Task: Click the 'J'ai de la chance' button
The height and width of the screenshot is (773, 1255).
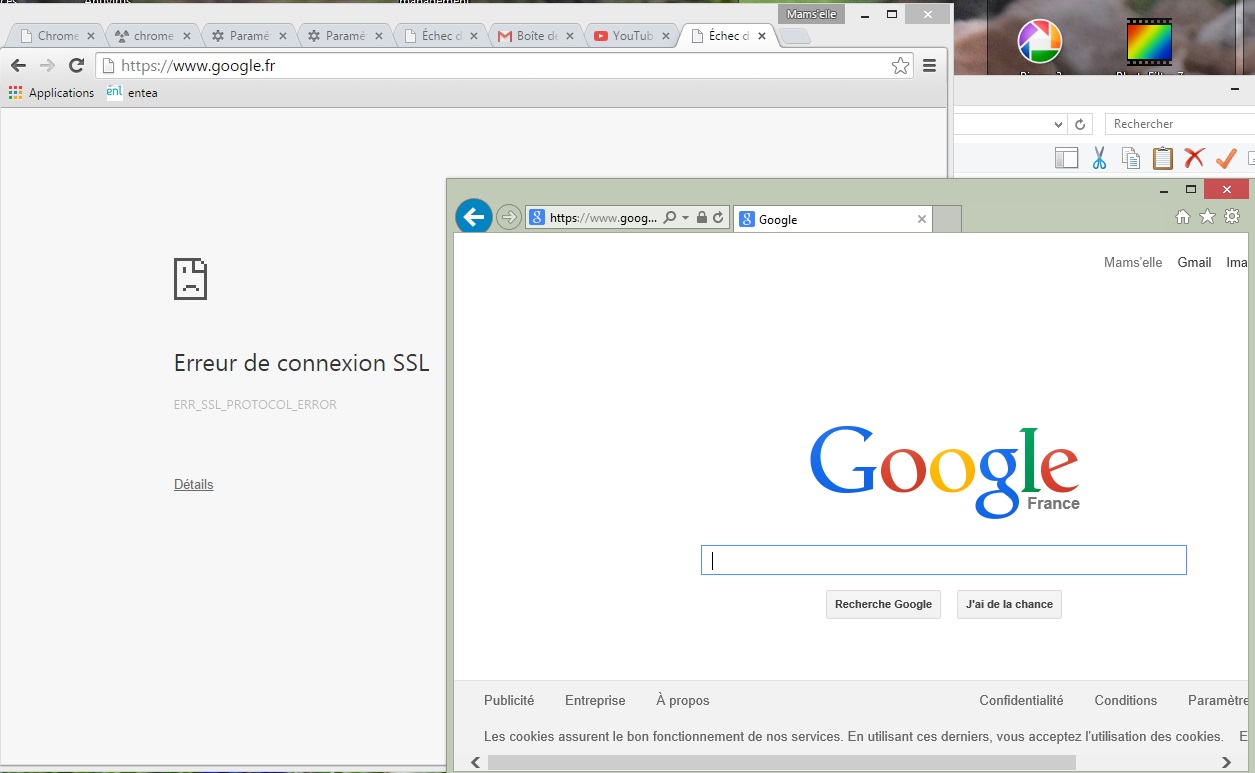Action: pyautogui.click(x=1009, y=604)
